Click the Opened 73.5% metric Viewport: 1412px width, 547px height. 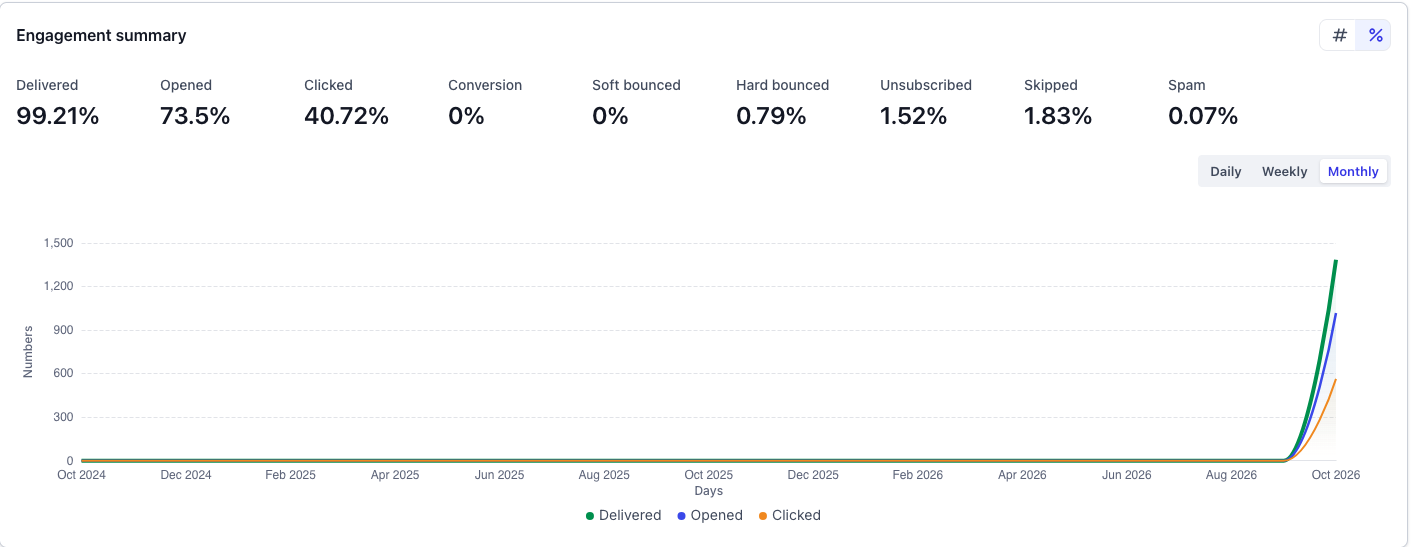(195, 103)
